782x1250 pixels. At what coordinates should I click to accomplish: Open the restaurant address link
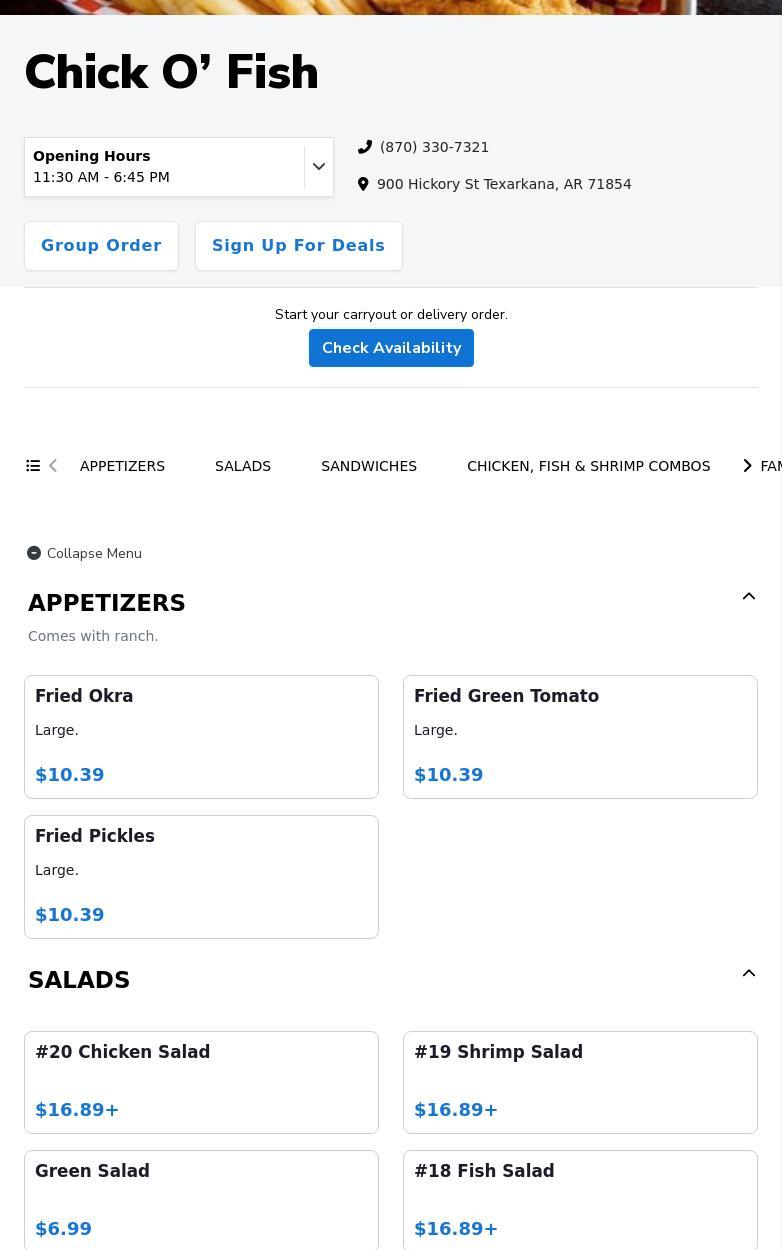click(x=504, y=184)
